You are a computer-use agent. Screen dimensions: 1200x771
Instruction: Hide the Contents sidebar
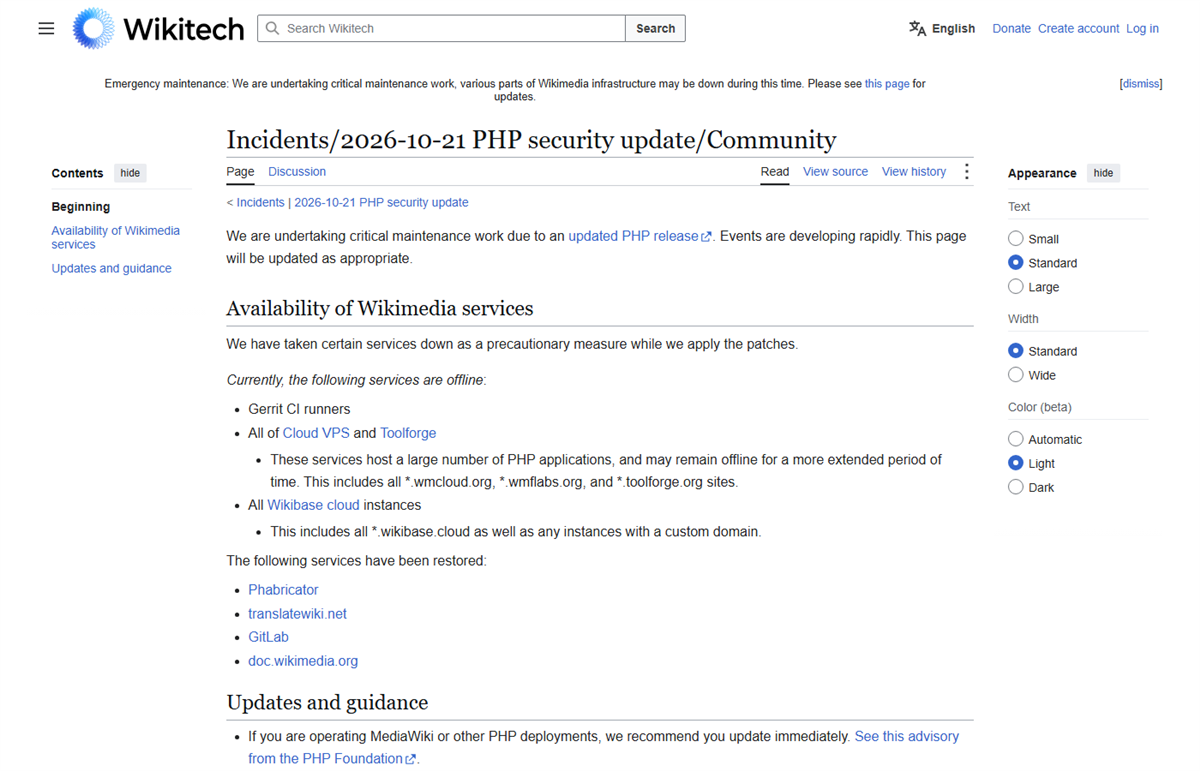[x=130, y=173]
